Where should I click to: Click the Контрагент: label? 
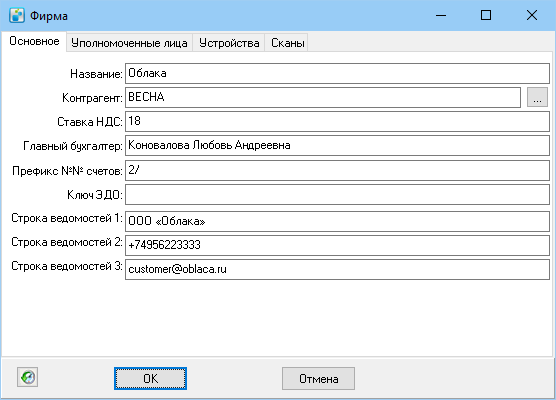92,98
